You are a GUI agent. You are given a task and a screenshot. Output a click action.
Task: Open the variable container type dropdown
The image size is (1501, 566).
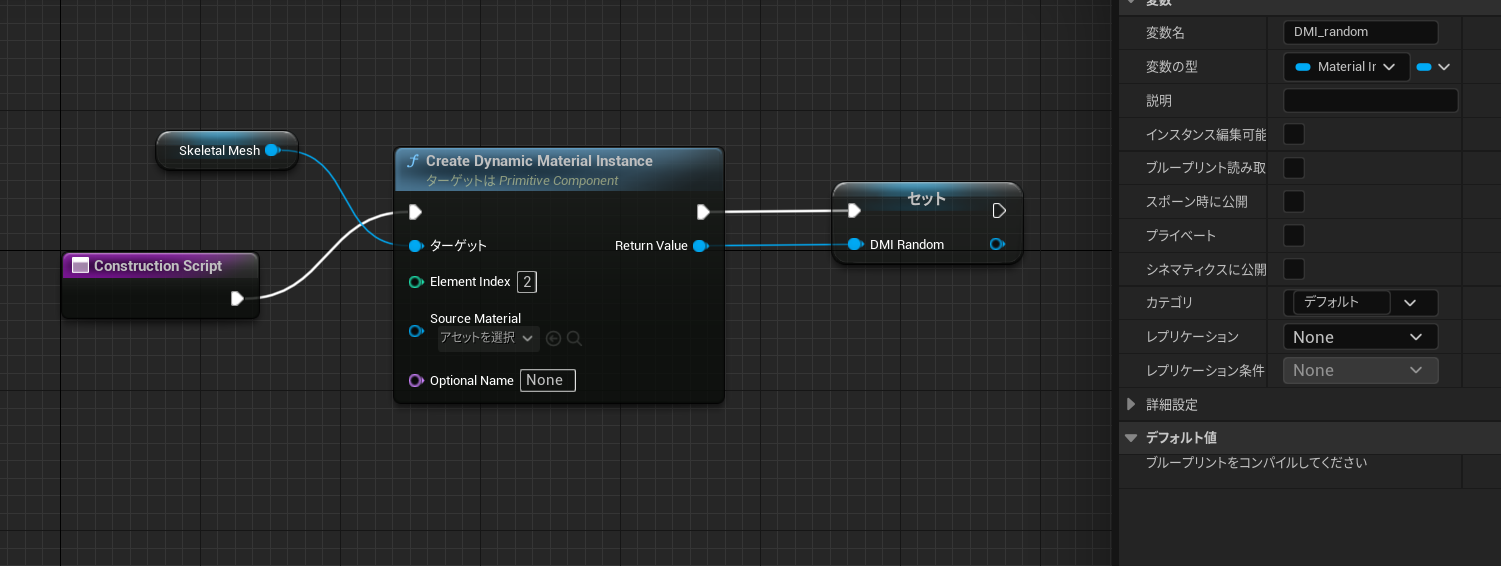1433,67
